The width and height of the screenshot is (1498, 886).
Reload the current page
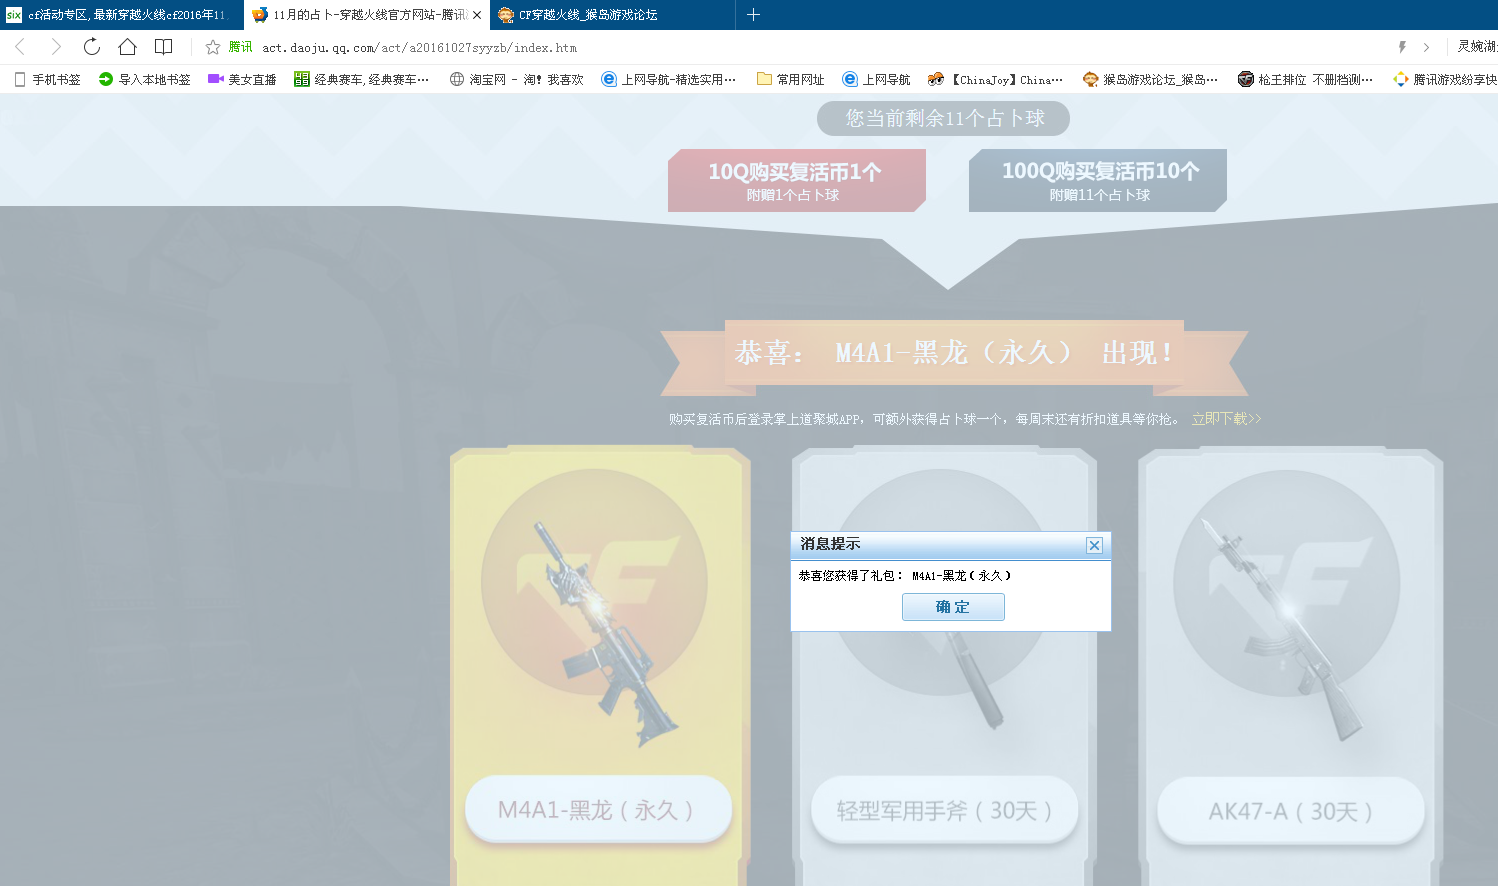tap(92, 47)
